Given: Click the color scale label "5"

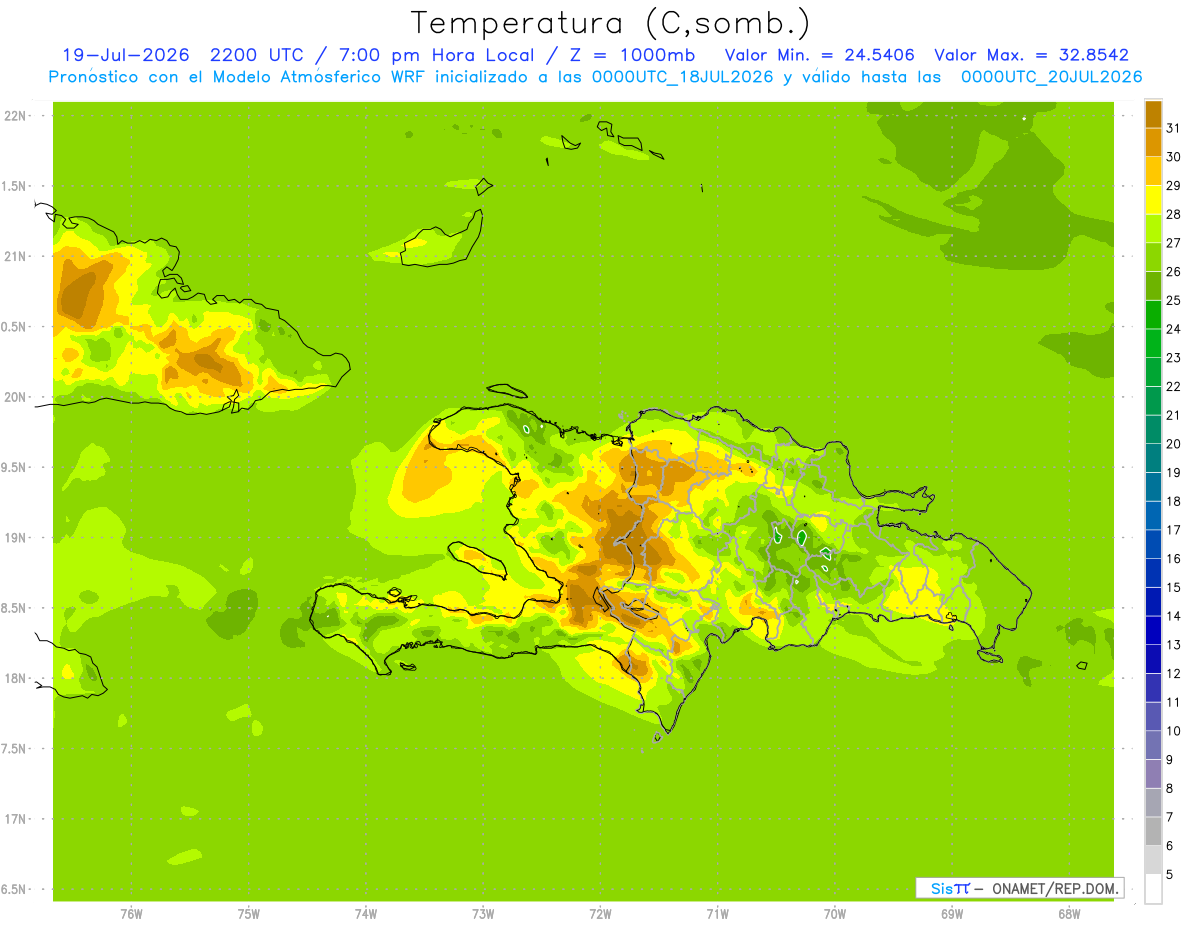Looking at the screenshot, I should 1170,875.
